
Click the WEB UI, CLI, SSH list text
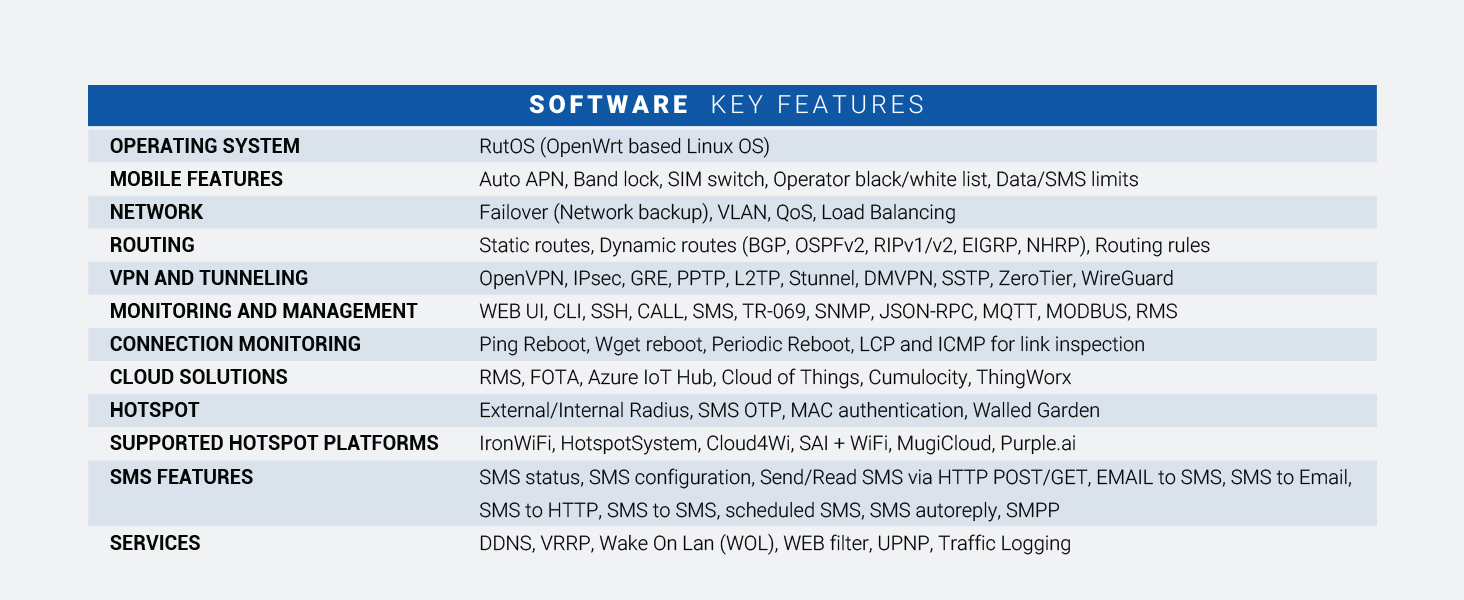pos(828,311)
